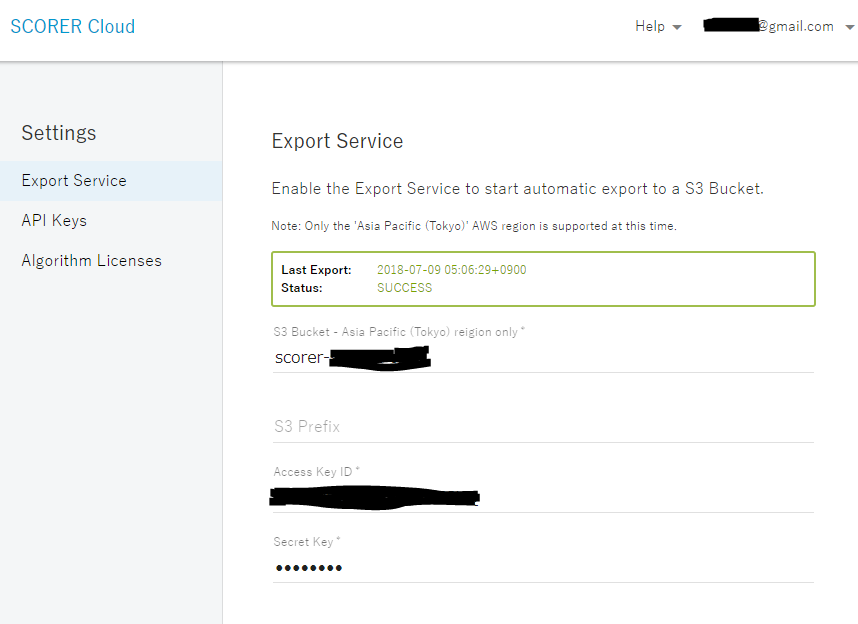Screen dimensions: 858x624
Task: Click the Help dropdown arrow
Action: (677, 27)
